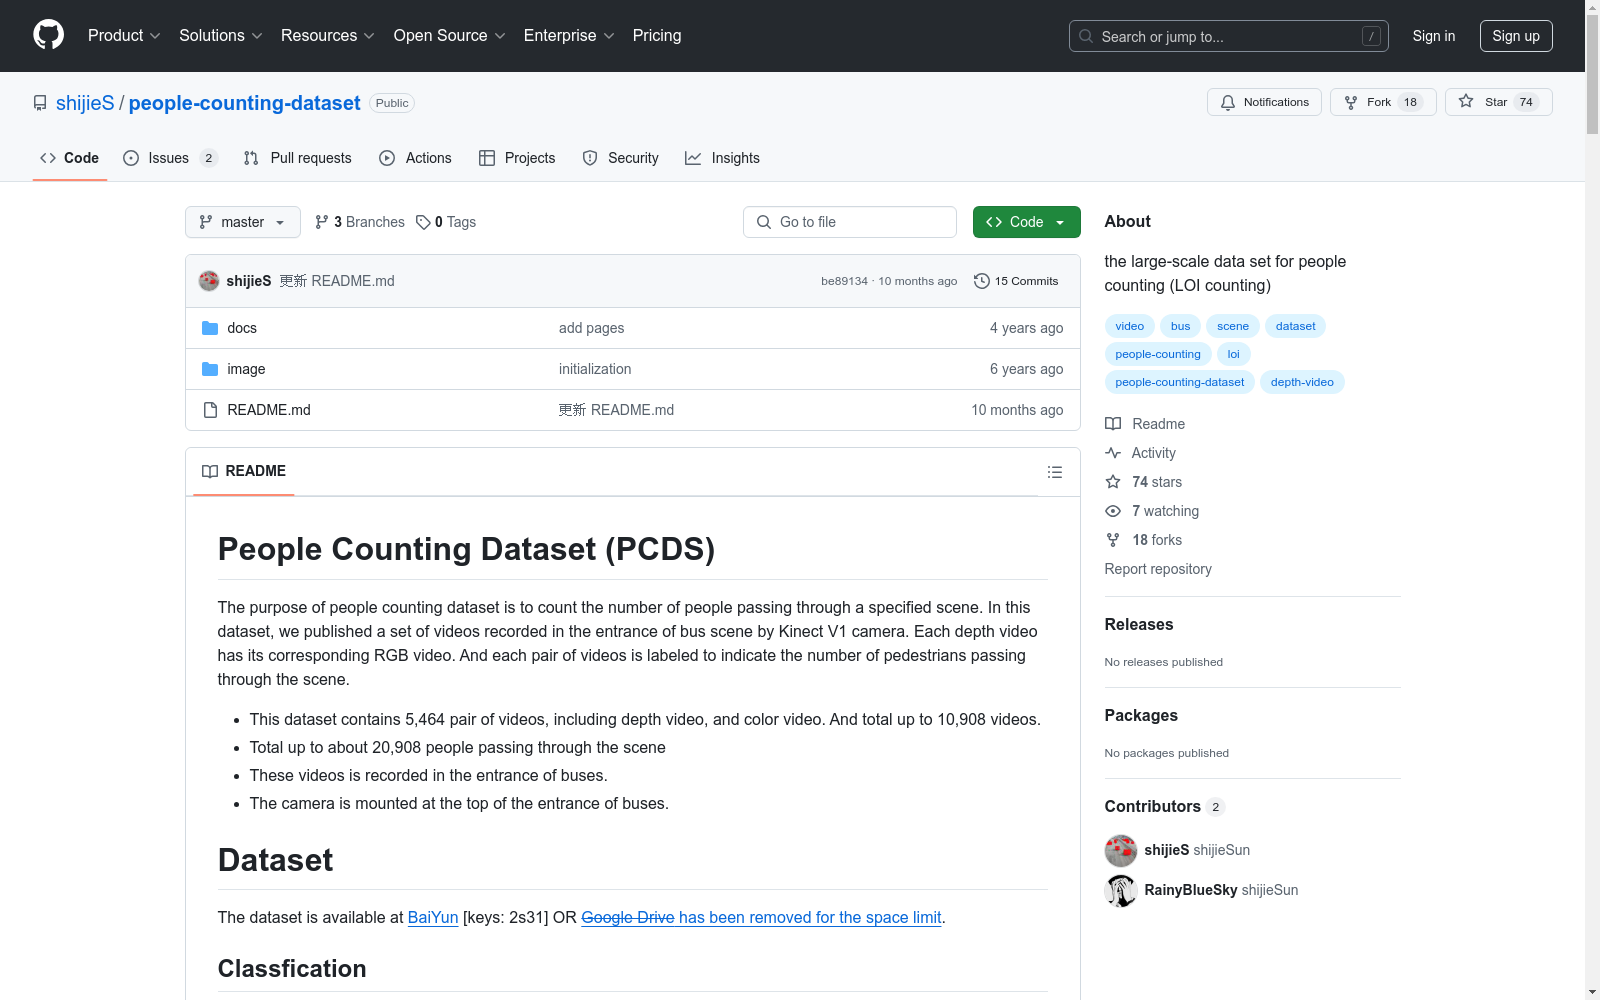View the 7 watching list

click(x=1165, y=511)
